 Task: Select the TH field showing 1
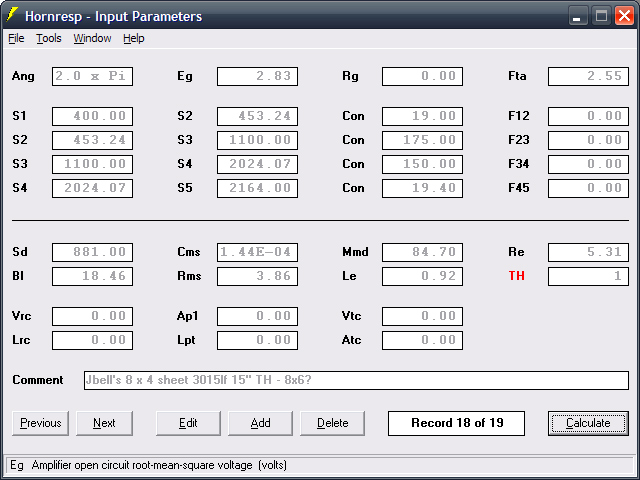point(588,276)
